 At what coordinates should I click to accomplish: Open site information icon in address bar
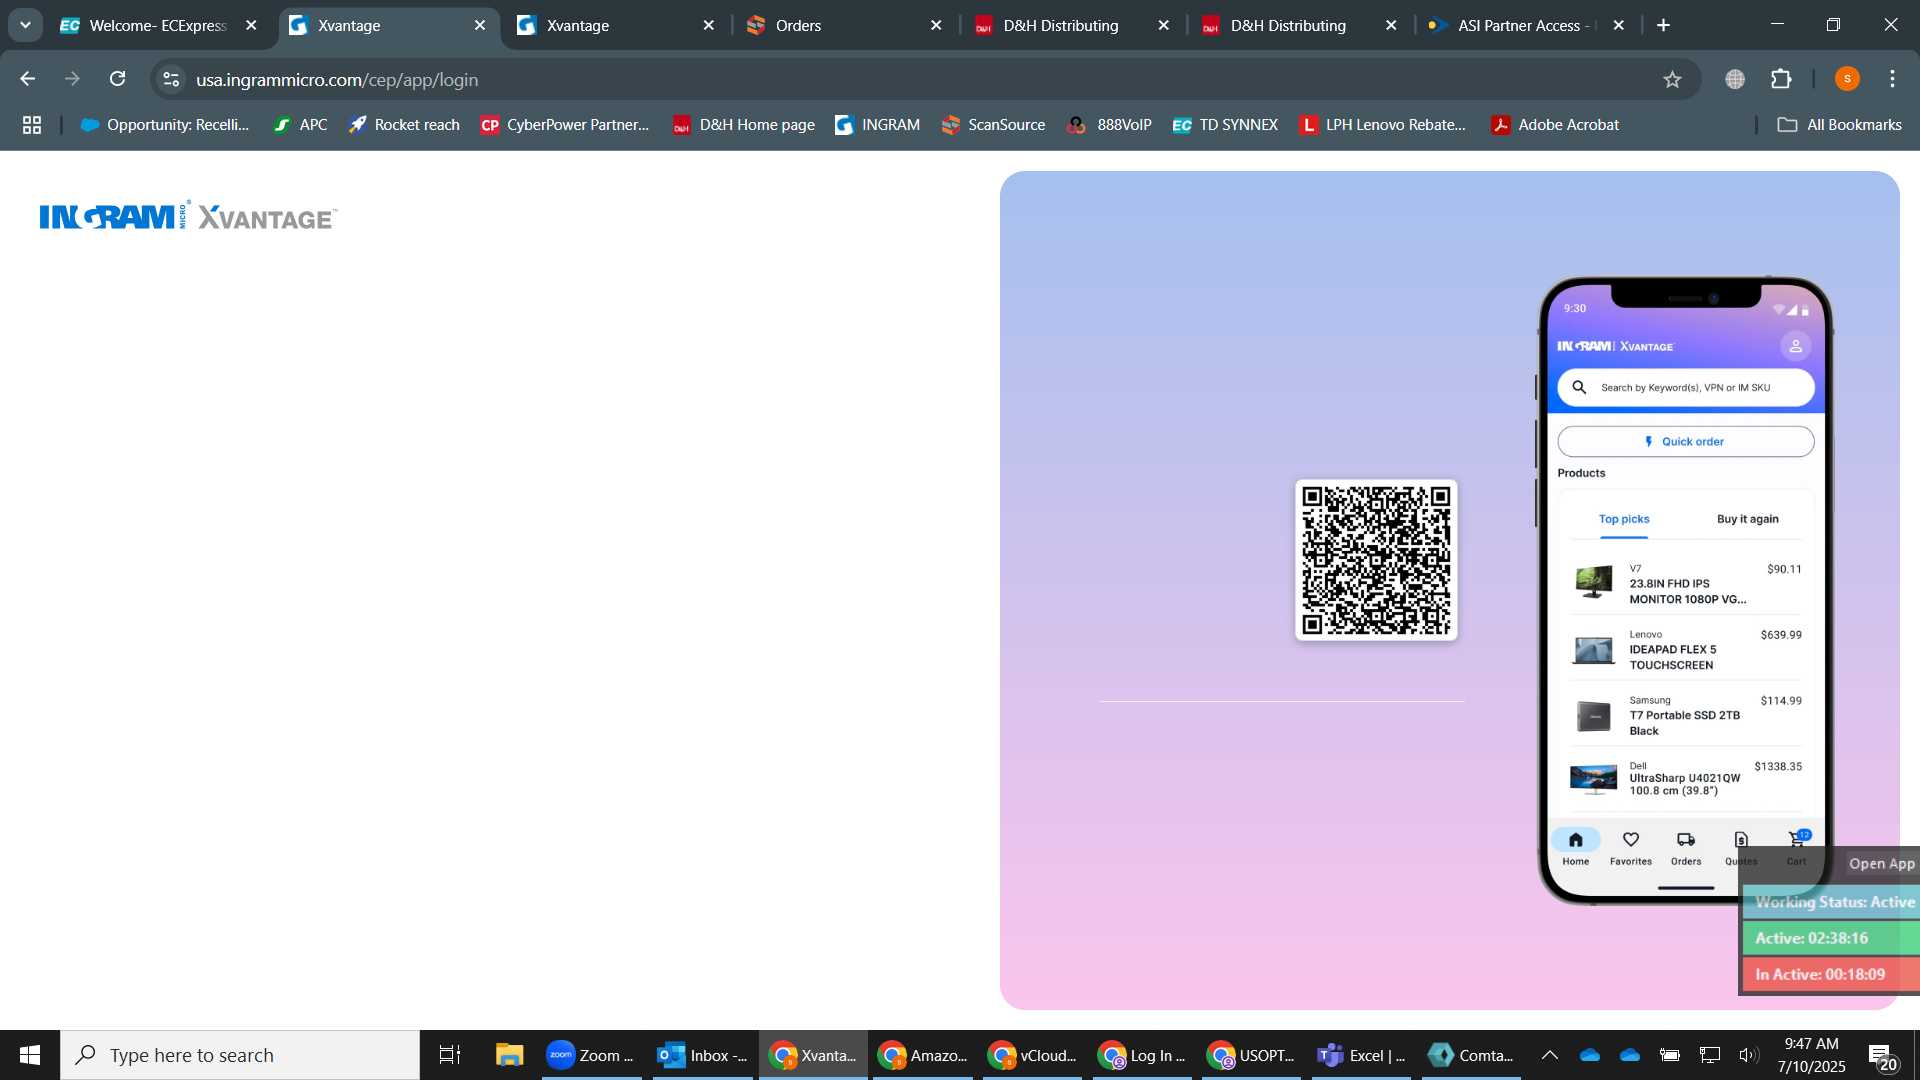[172, 79]
